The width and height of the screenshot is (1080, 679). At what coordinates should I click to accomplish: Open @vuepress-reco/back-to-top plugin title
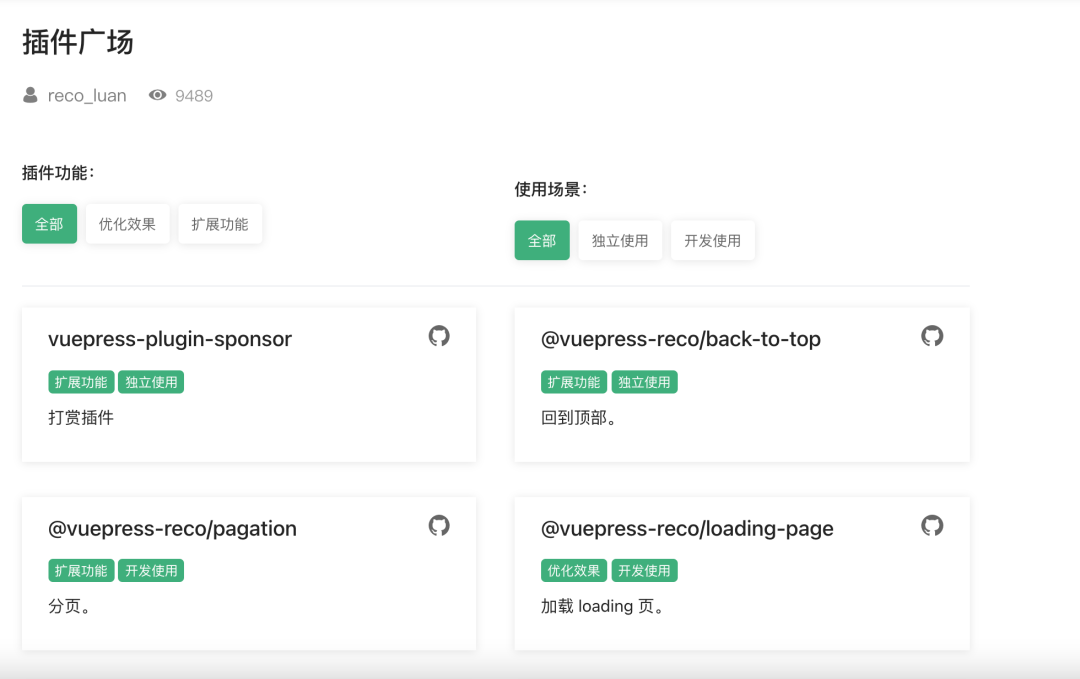pyautogui.click(x=681, y=339)
